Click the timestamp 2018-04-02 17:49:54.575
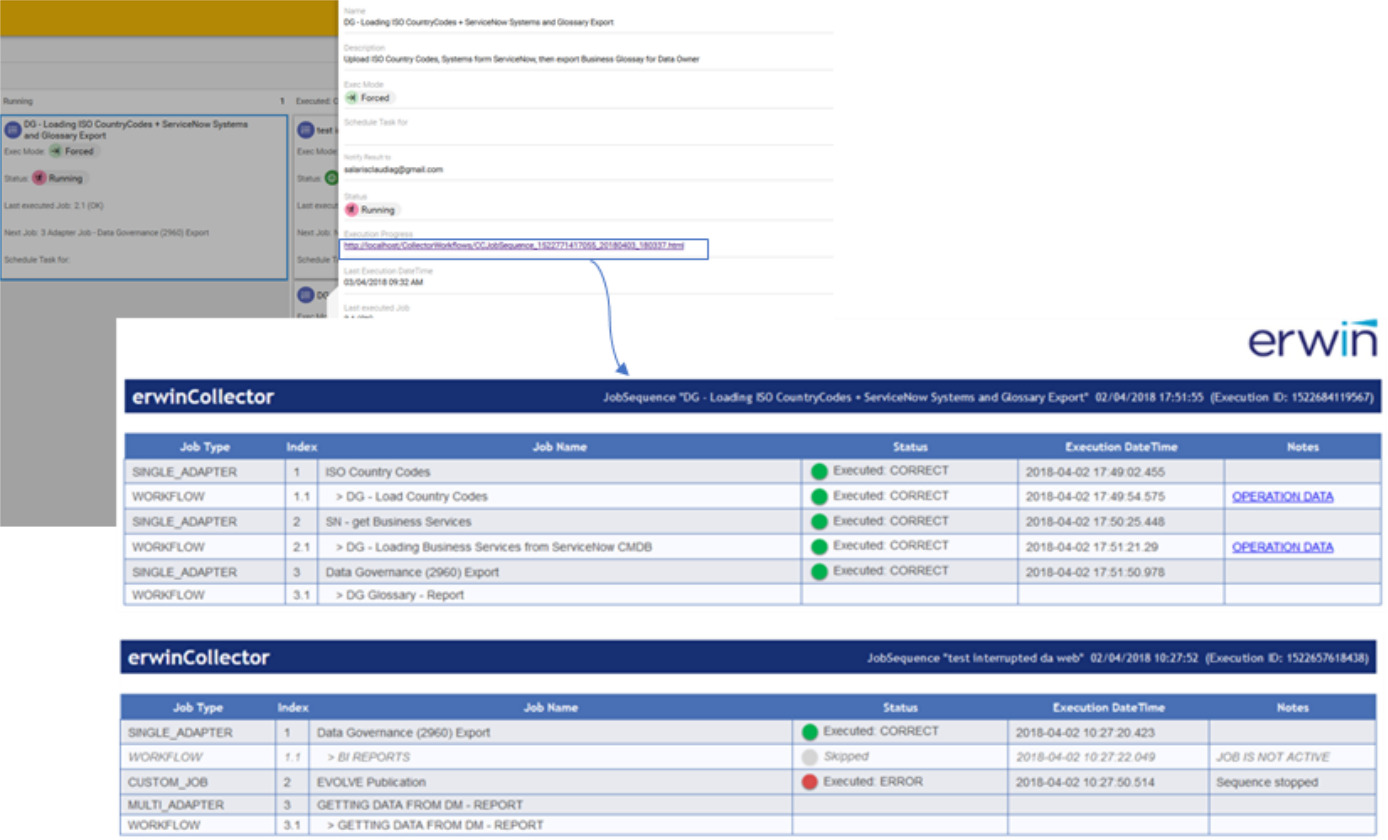This screenshot has width=1388, height=840. 1094,497
